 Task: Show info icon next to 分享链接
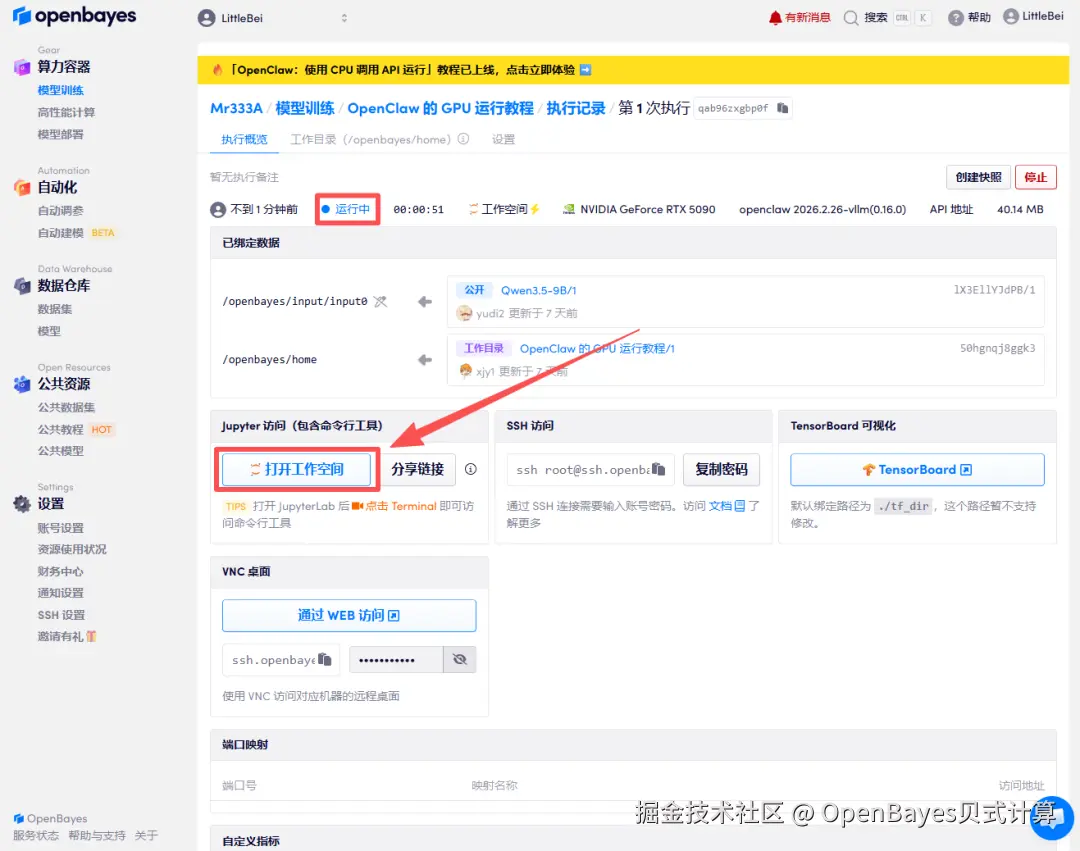click(x=470, y=469)
